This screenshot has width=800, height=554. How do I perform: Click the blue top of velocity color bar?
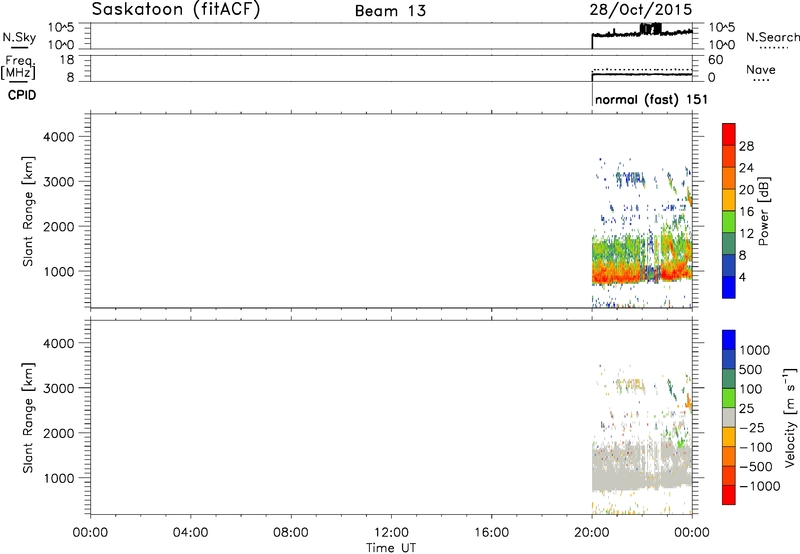click(x=729, y=339)
